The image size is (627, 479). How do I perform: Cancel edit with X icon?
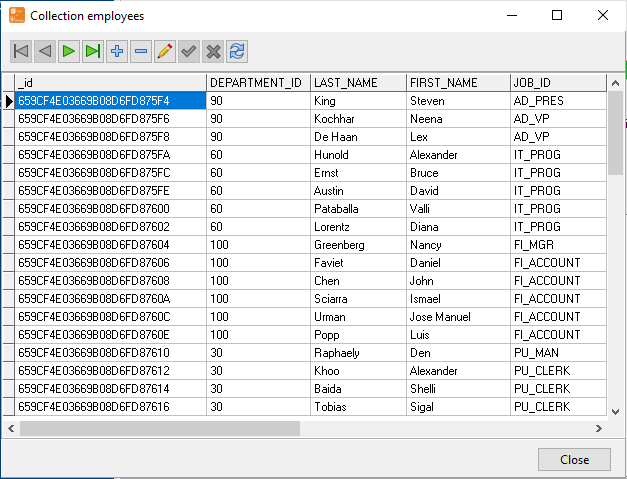[213, 51]
